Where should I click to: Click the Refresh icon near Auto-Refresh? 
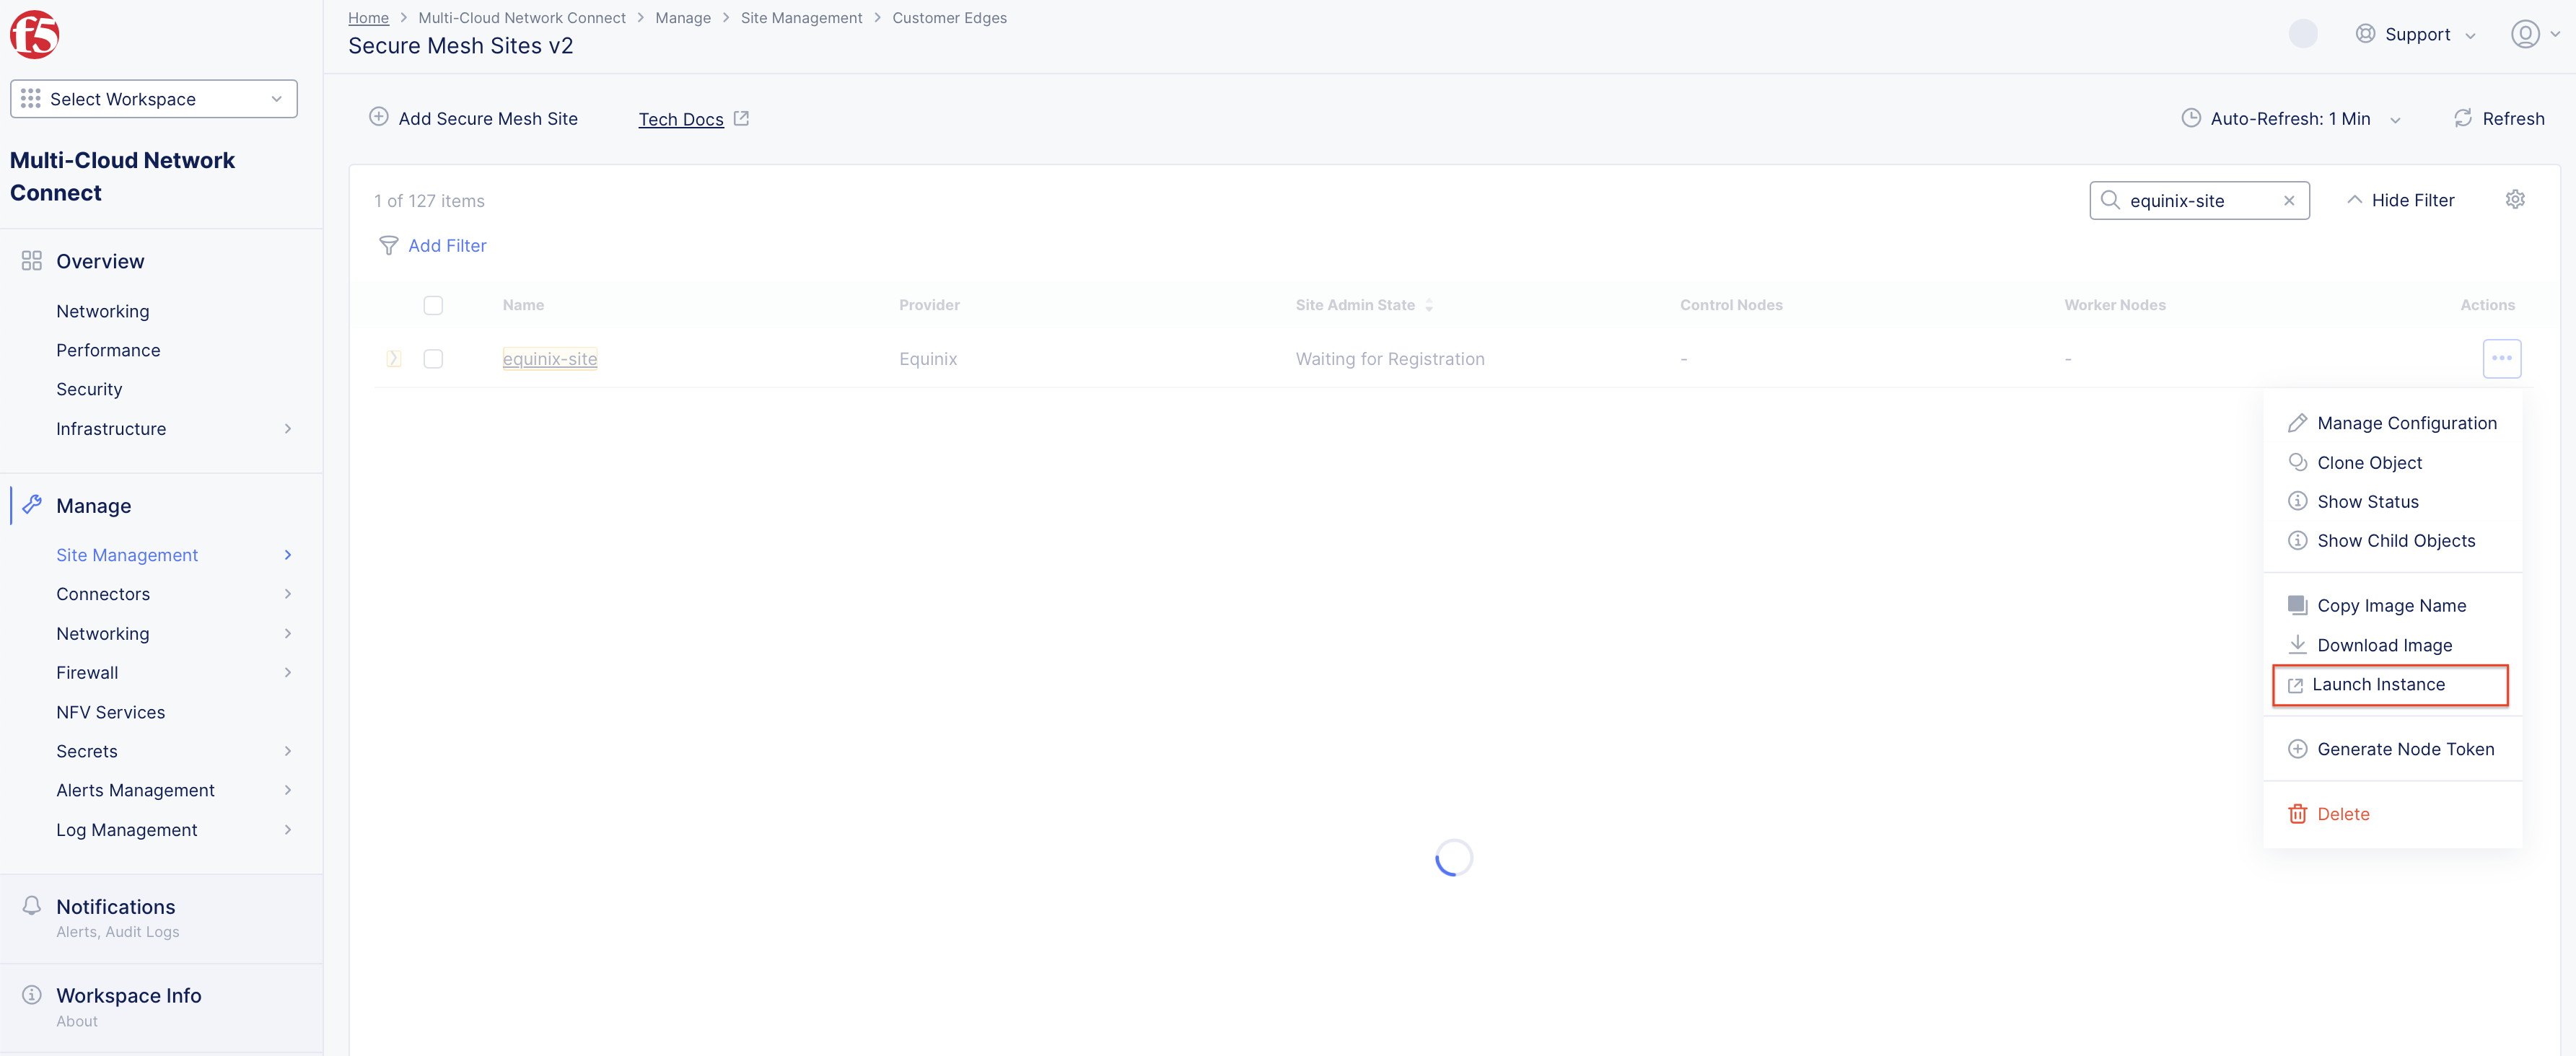2464,118
